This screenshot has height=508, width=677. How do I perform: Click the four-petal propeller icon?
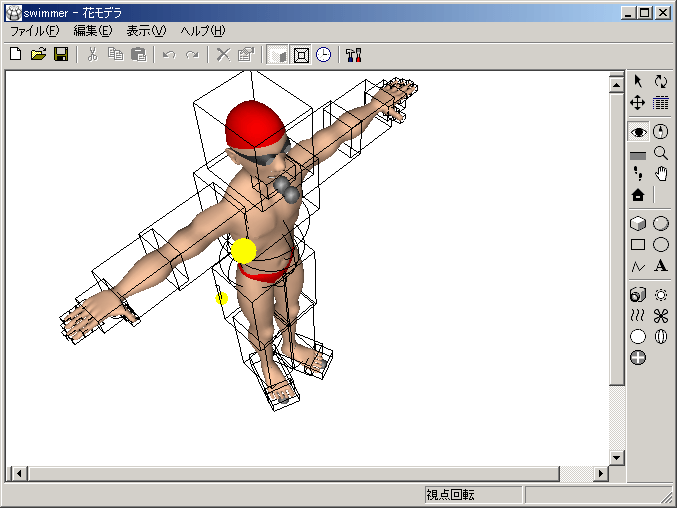(661, 316)
